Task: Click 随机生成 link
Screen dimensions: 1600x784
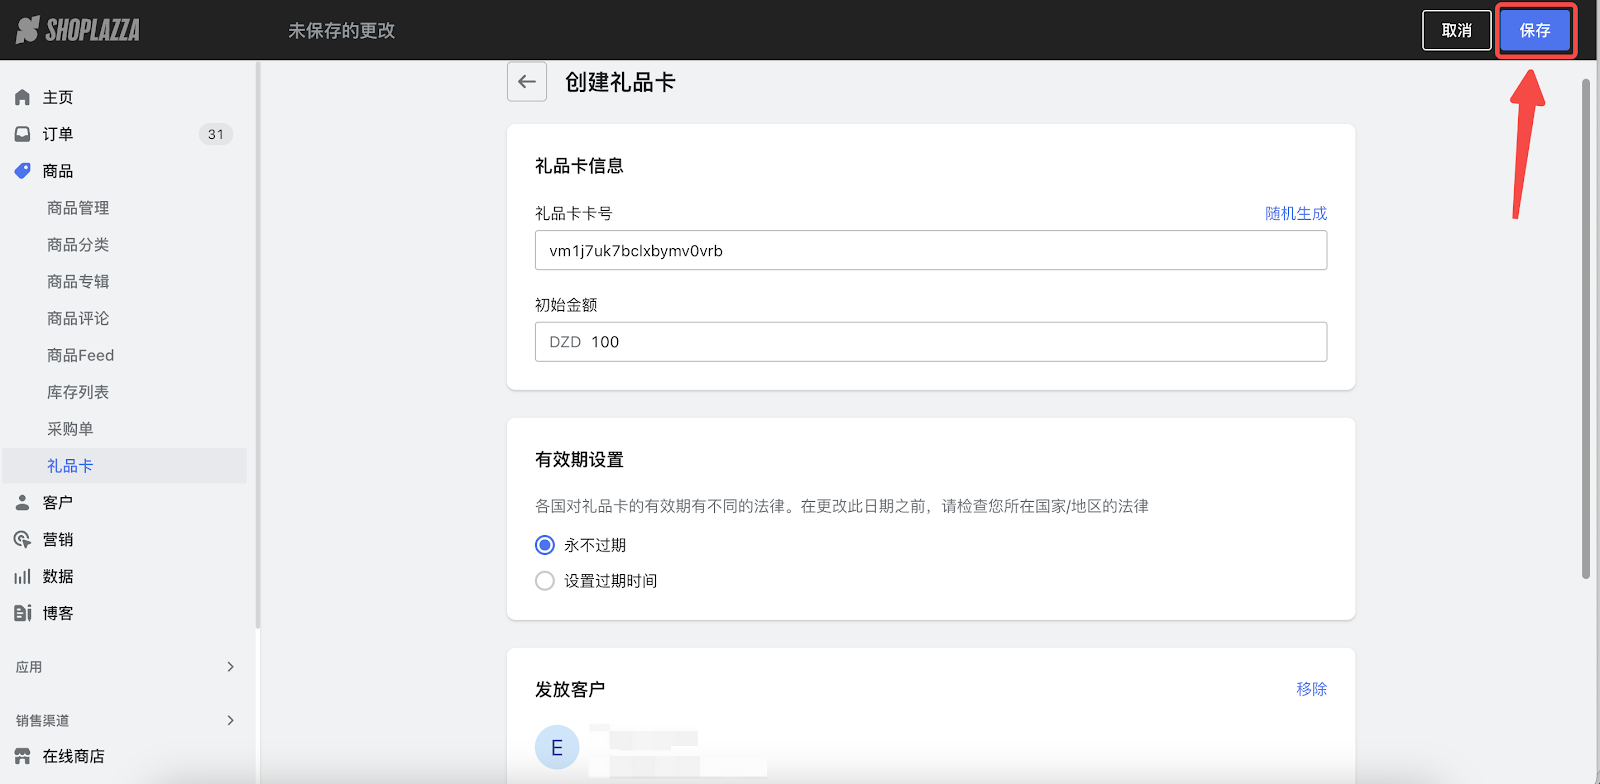Action: pos(1296,213)
